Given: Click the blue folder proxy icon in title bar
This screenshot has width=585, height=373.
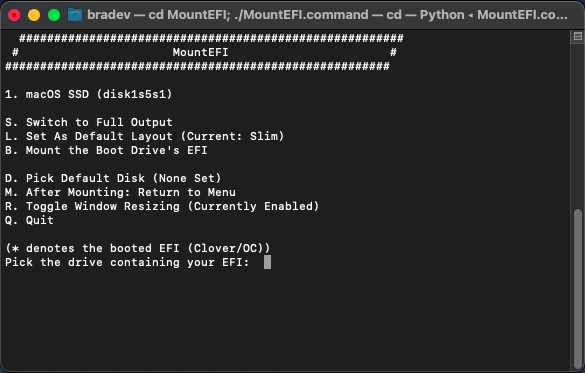Looking at the screenshot, I should click(x=75, y=15).
